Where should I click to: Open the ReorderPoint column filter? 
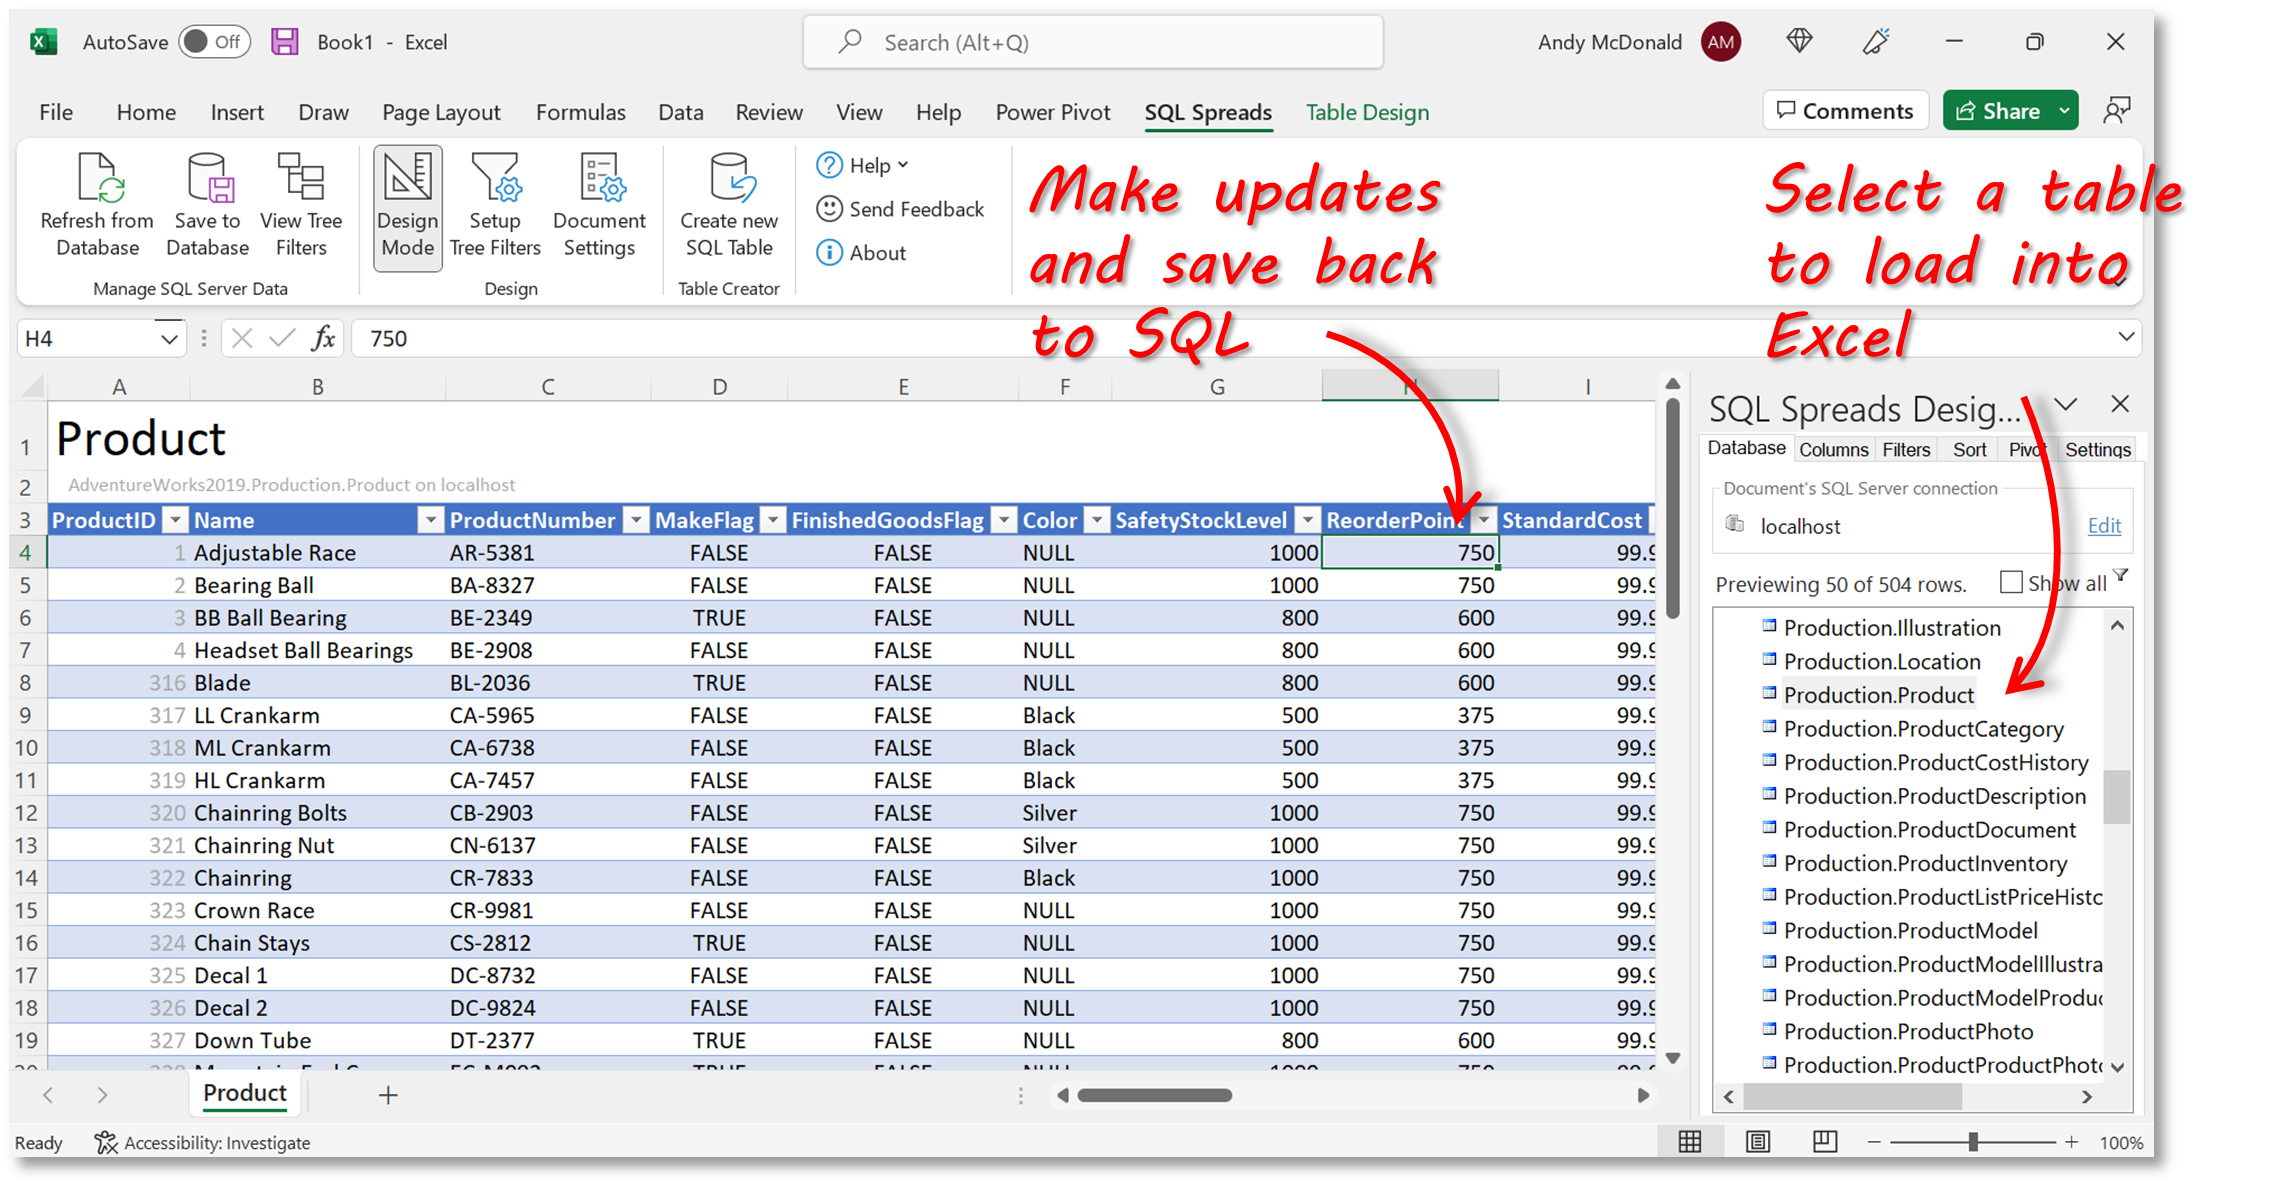pos(1483,519)
